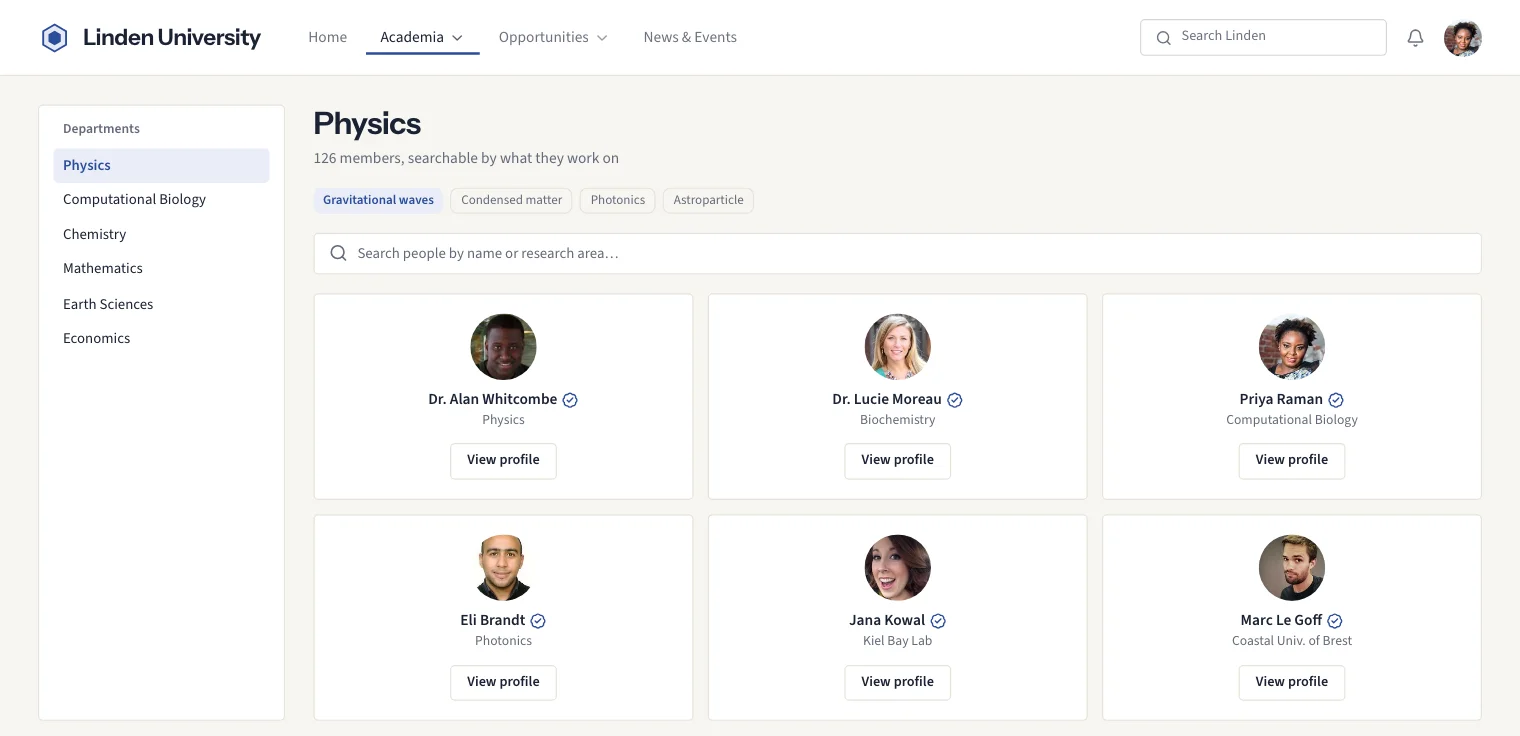Viewport: 1520px width, 736px height.
Task: Click verified badge beside Dr. Lucie Moreau
Action: coord(955,400)
